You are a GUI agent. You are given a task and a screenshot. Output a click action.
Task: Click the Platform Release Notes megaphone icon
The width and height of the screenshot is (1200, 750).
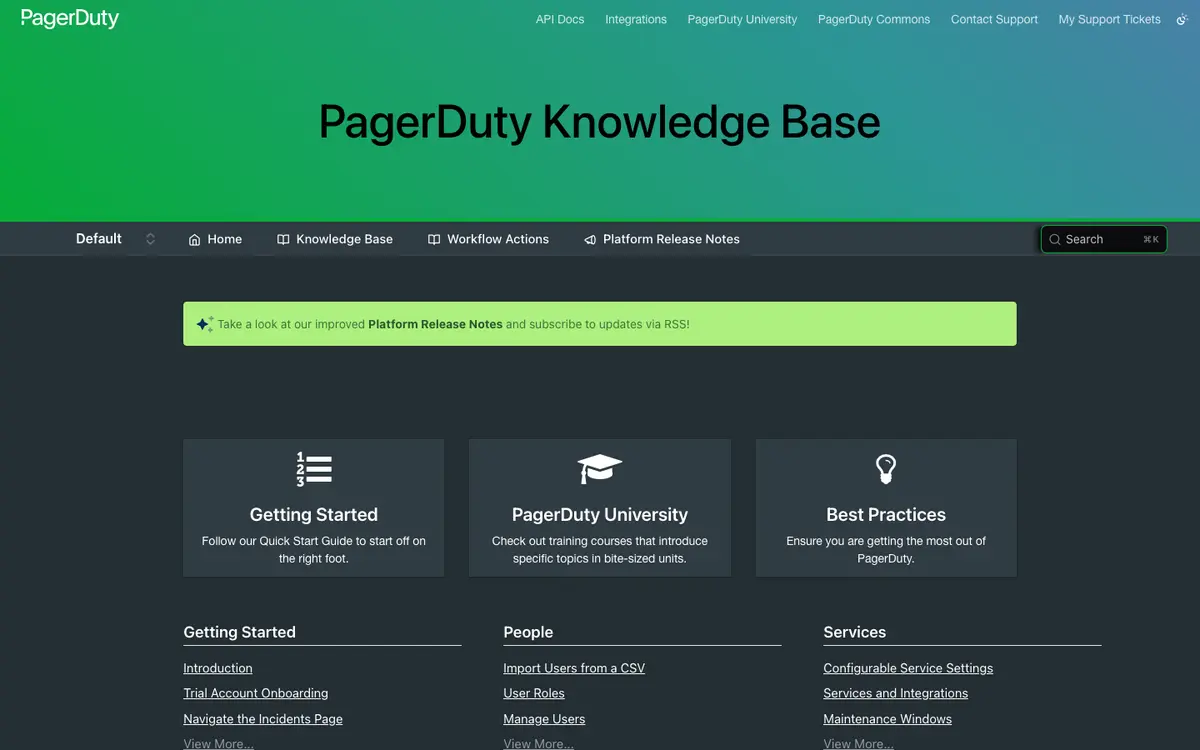pyautogui.click(x=590, y=240)
